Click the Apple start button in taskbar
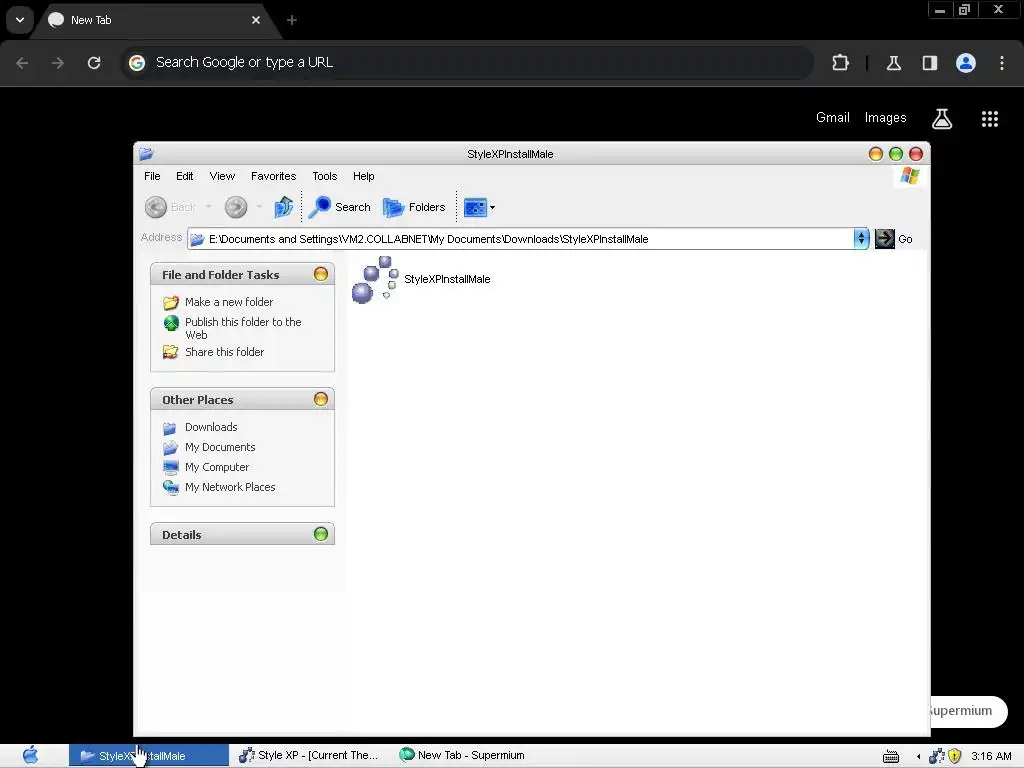Image resolution: width=1024 pixels, height=768 pixels. (x=31, y=756)
